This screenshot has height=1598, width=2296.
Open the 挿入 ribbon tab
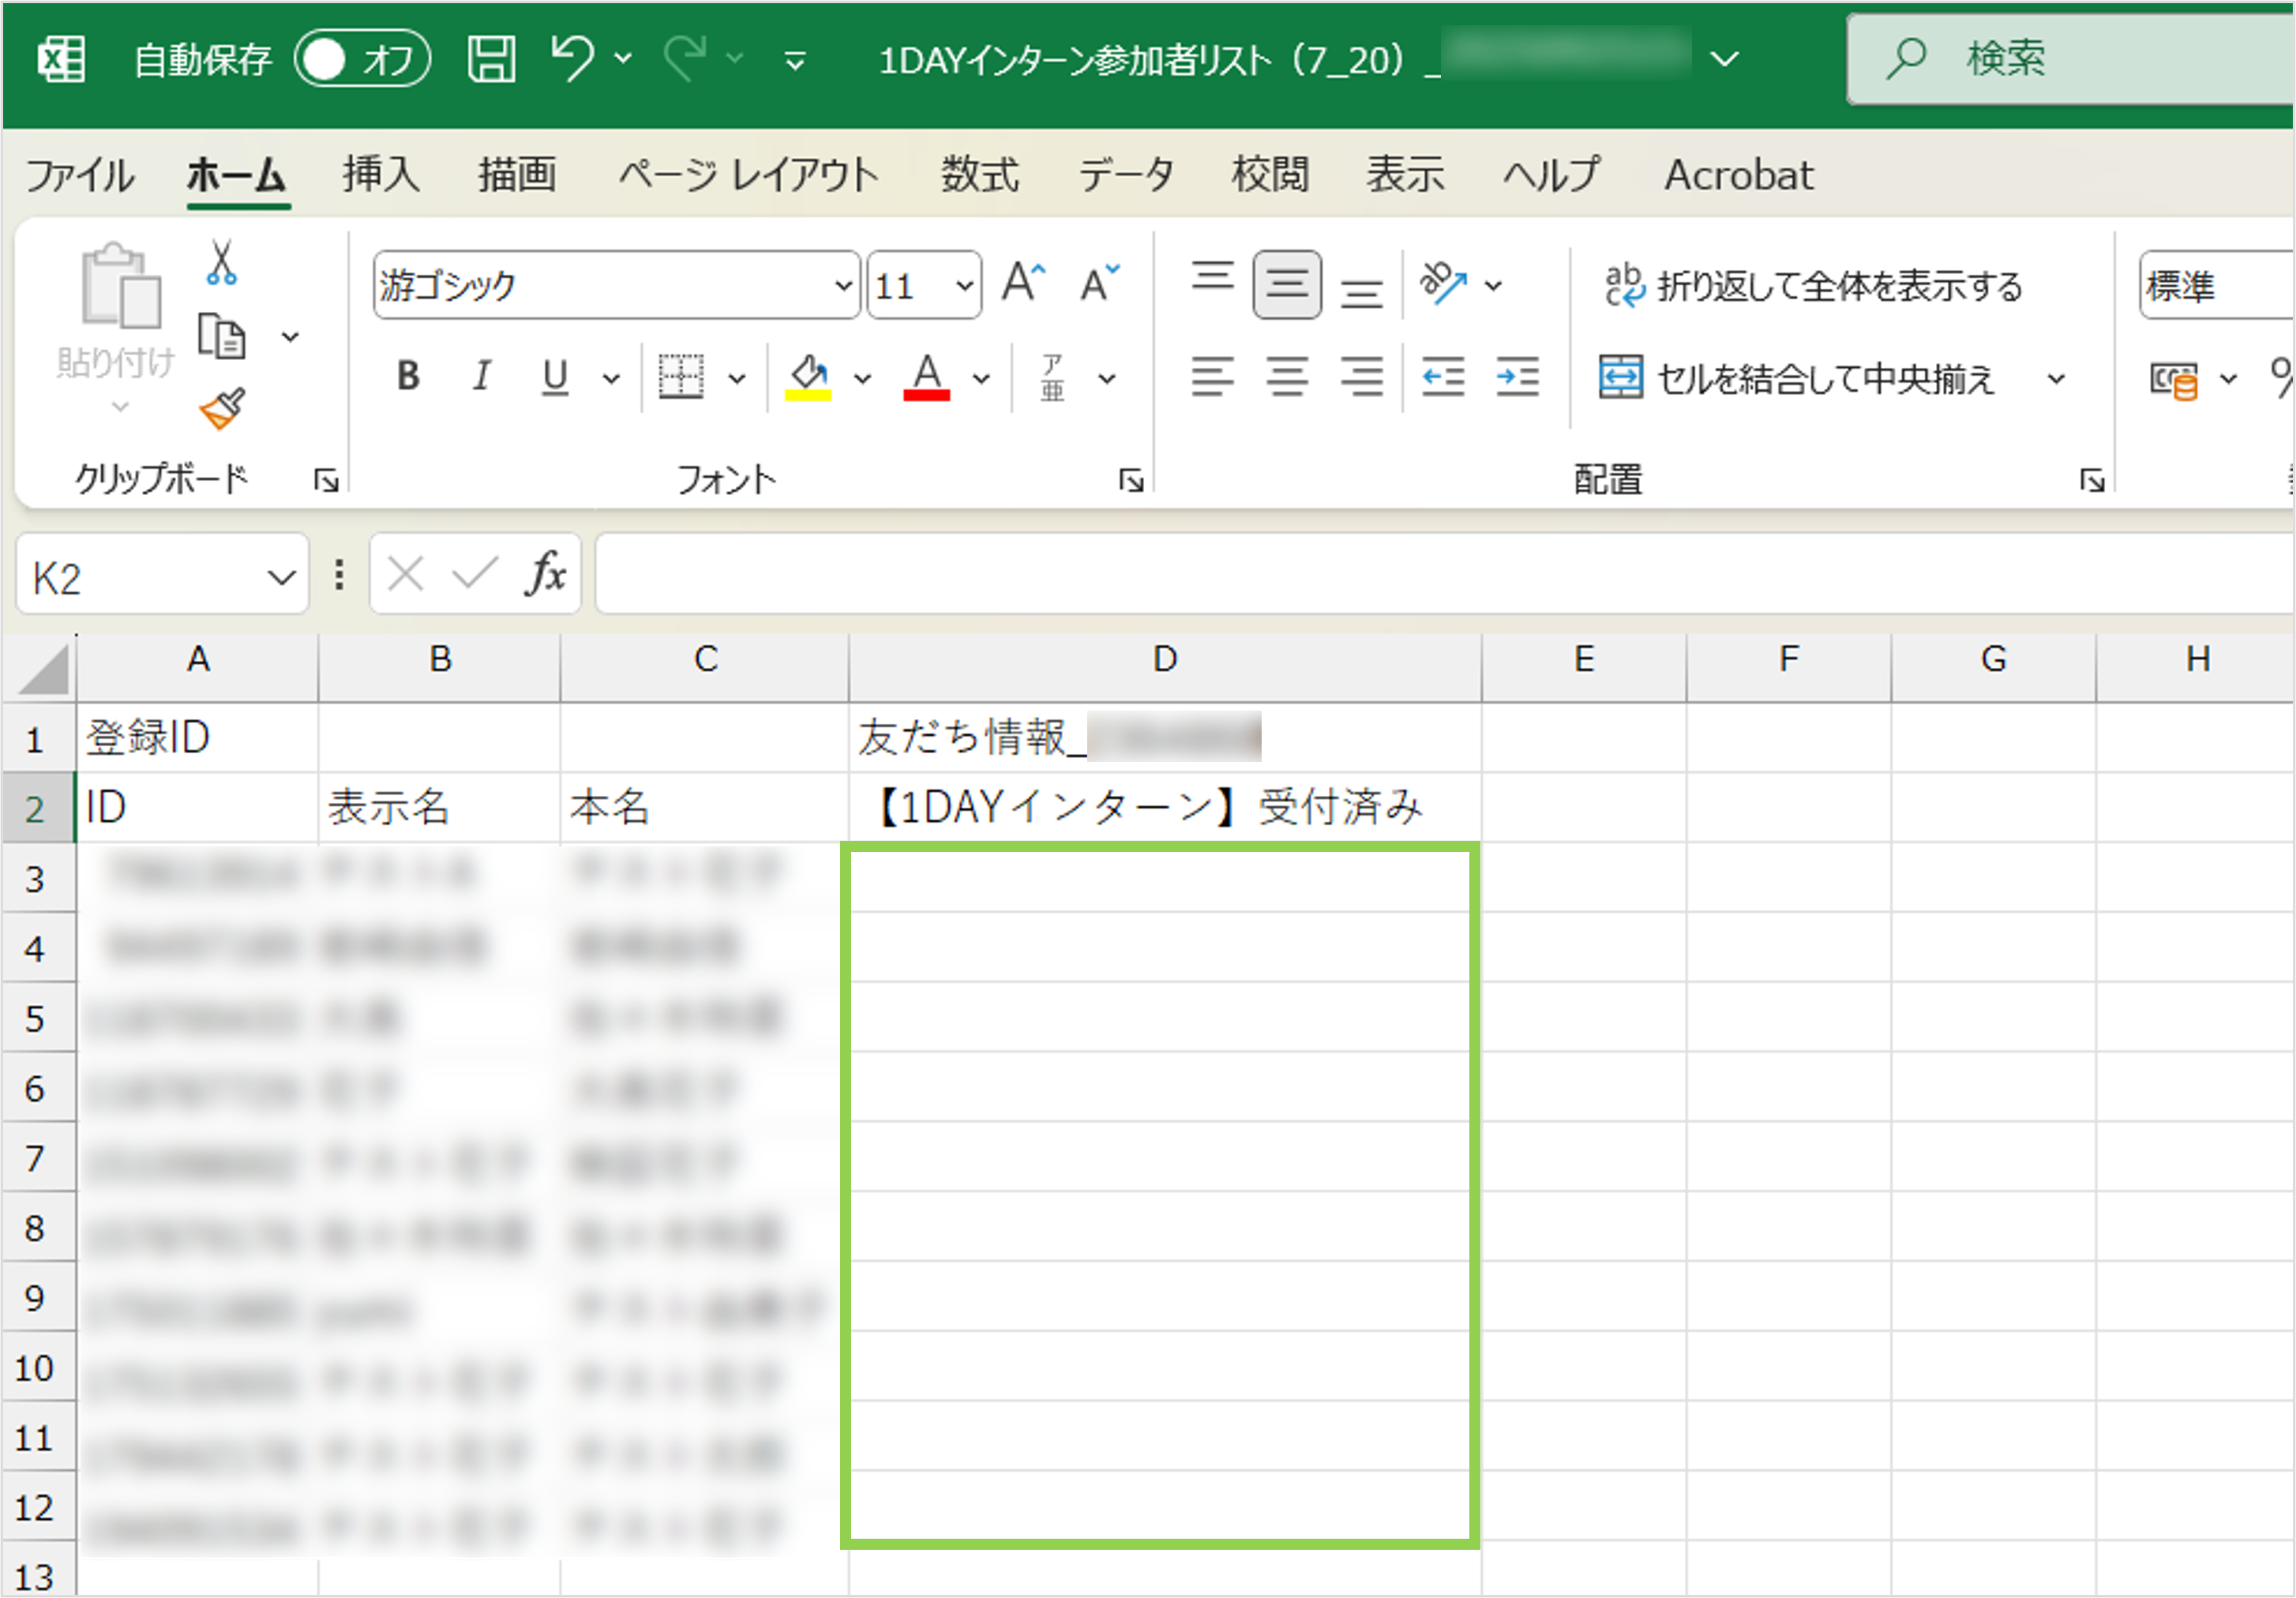[x=380, y=175]
